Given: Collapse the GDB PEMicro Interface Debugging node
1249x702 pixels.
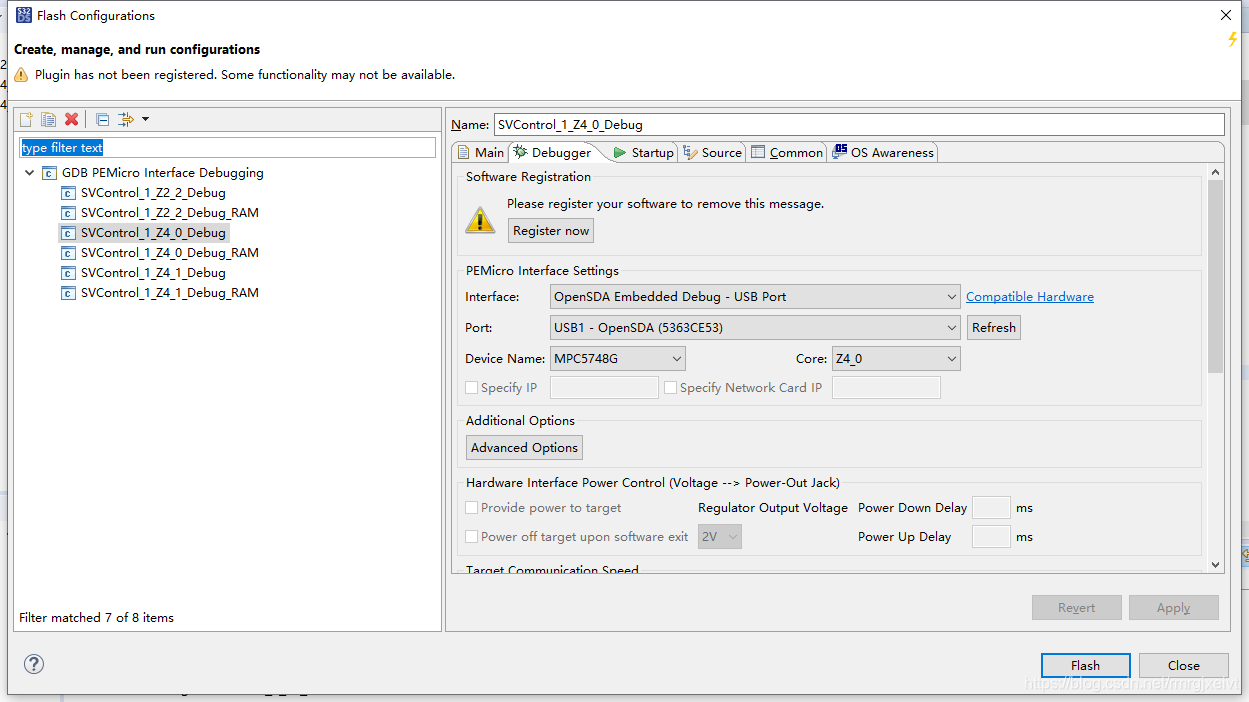Looking at the screenshot, I should 30,172.
